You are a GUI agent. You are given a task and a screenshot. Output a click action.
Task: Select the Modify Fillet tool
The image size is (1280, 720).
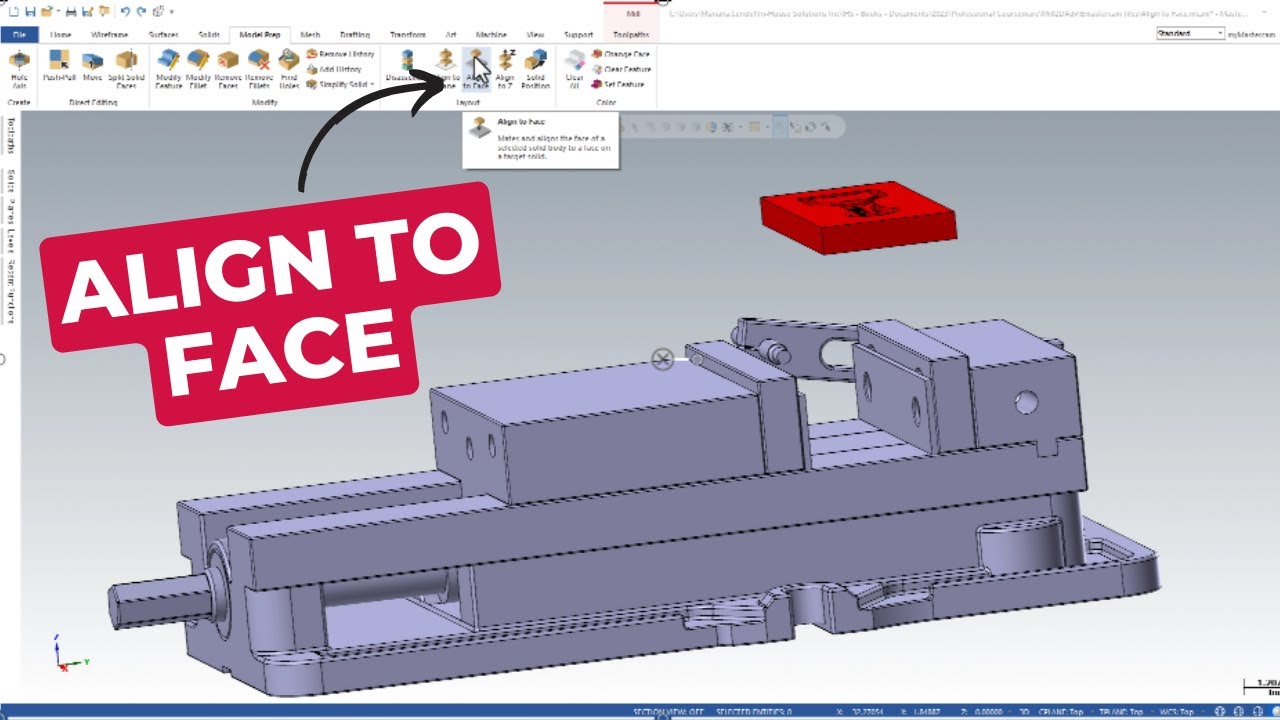pyautogui.click(x=199, y=69)
